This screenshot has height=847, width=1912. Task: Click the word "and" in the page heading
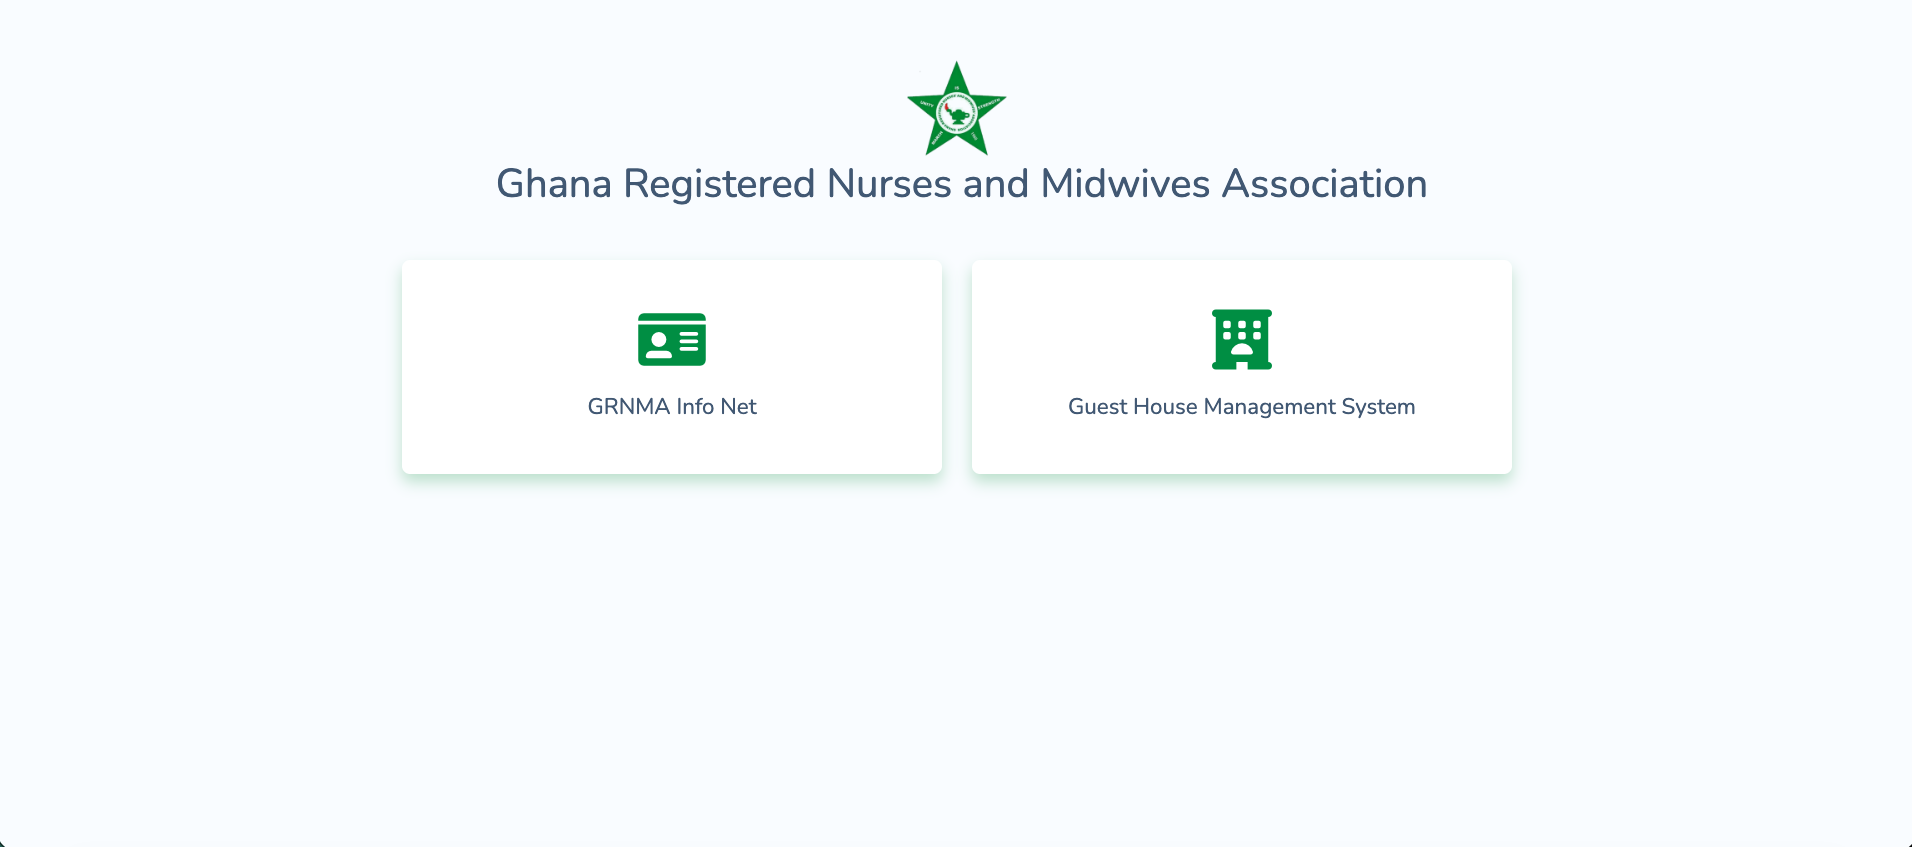[x=995, y=185]
